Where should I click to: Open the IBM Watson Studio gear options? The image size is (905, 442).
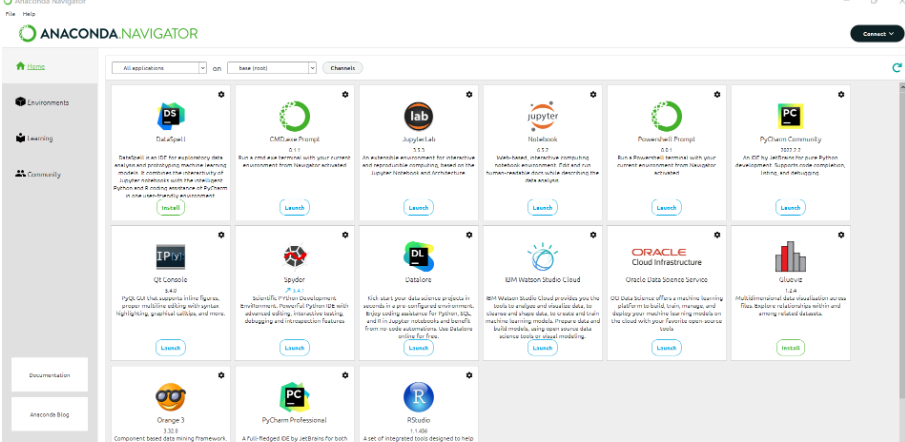coord(593,235)
